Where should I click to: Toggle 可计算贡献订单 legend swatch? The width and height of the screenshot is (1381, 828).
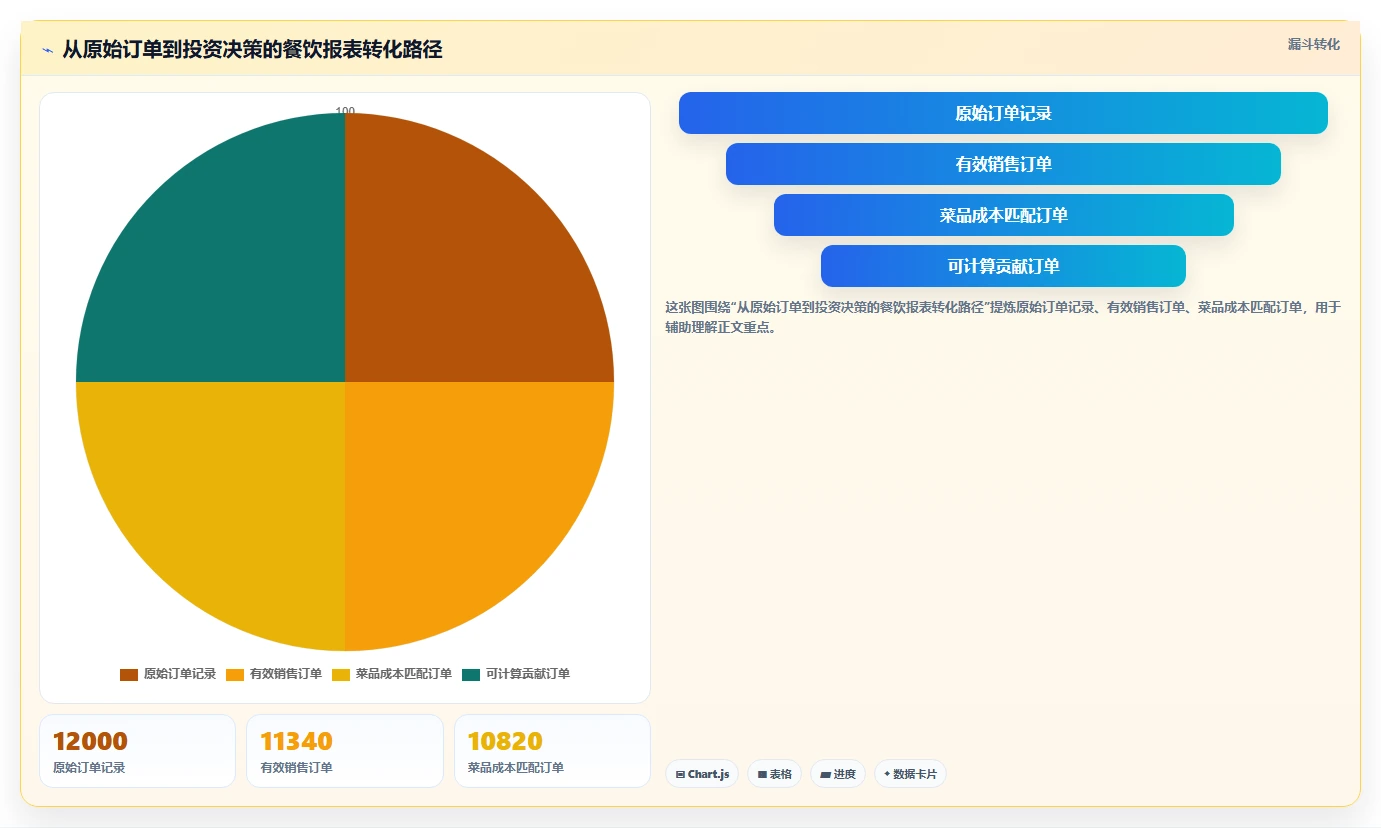[x=471, y=675]
